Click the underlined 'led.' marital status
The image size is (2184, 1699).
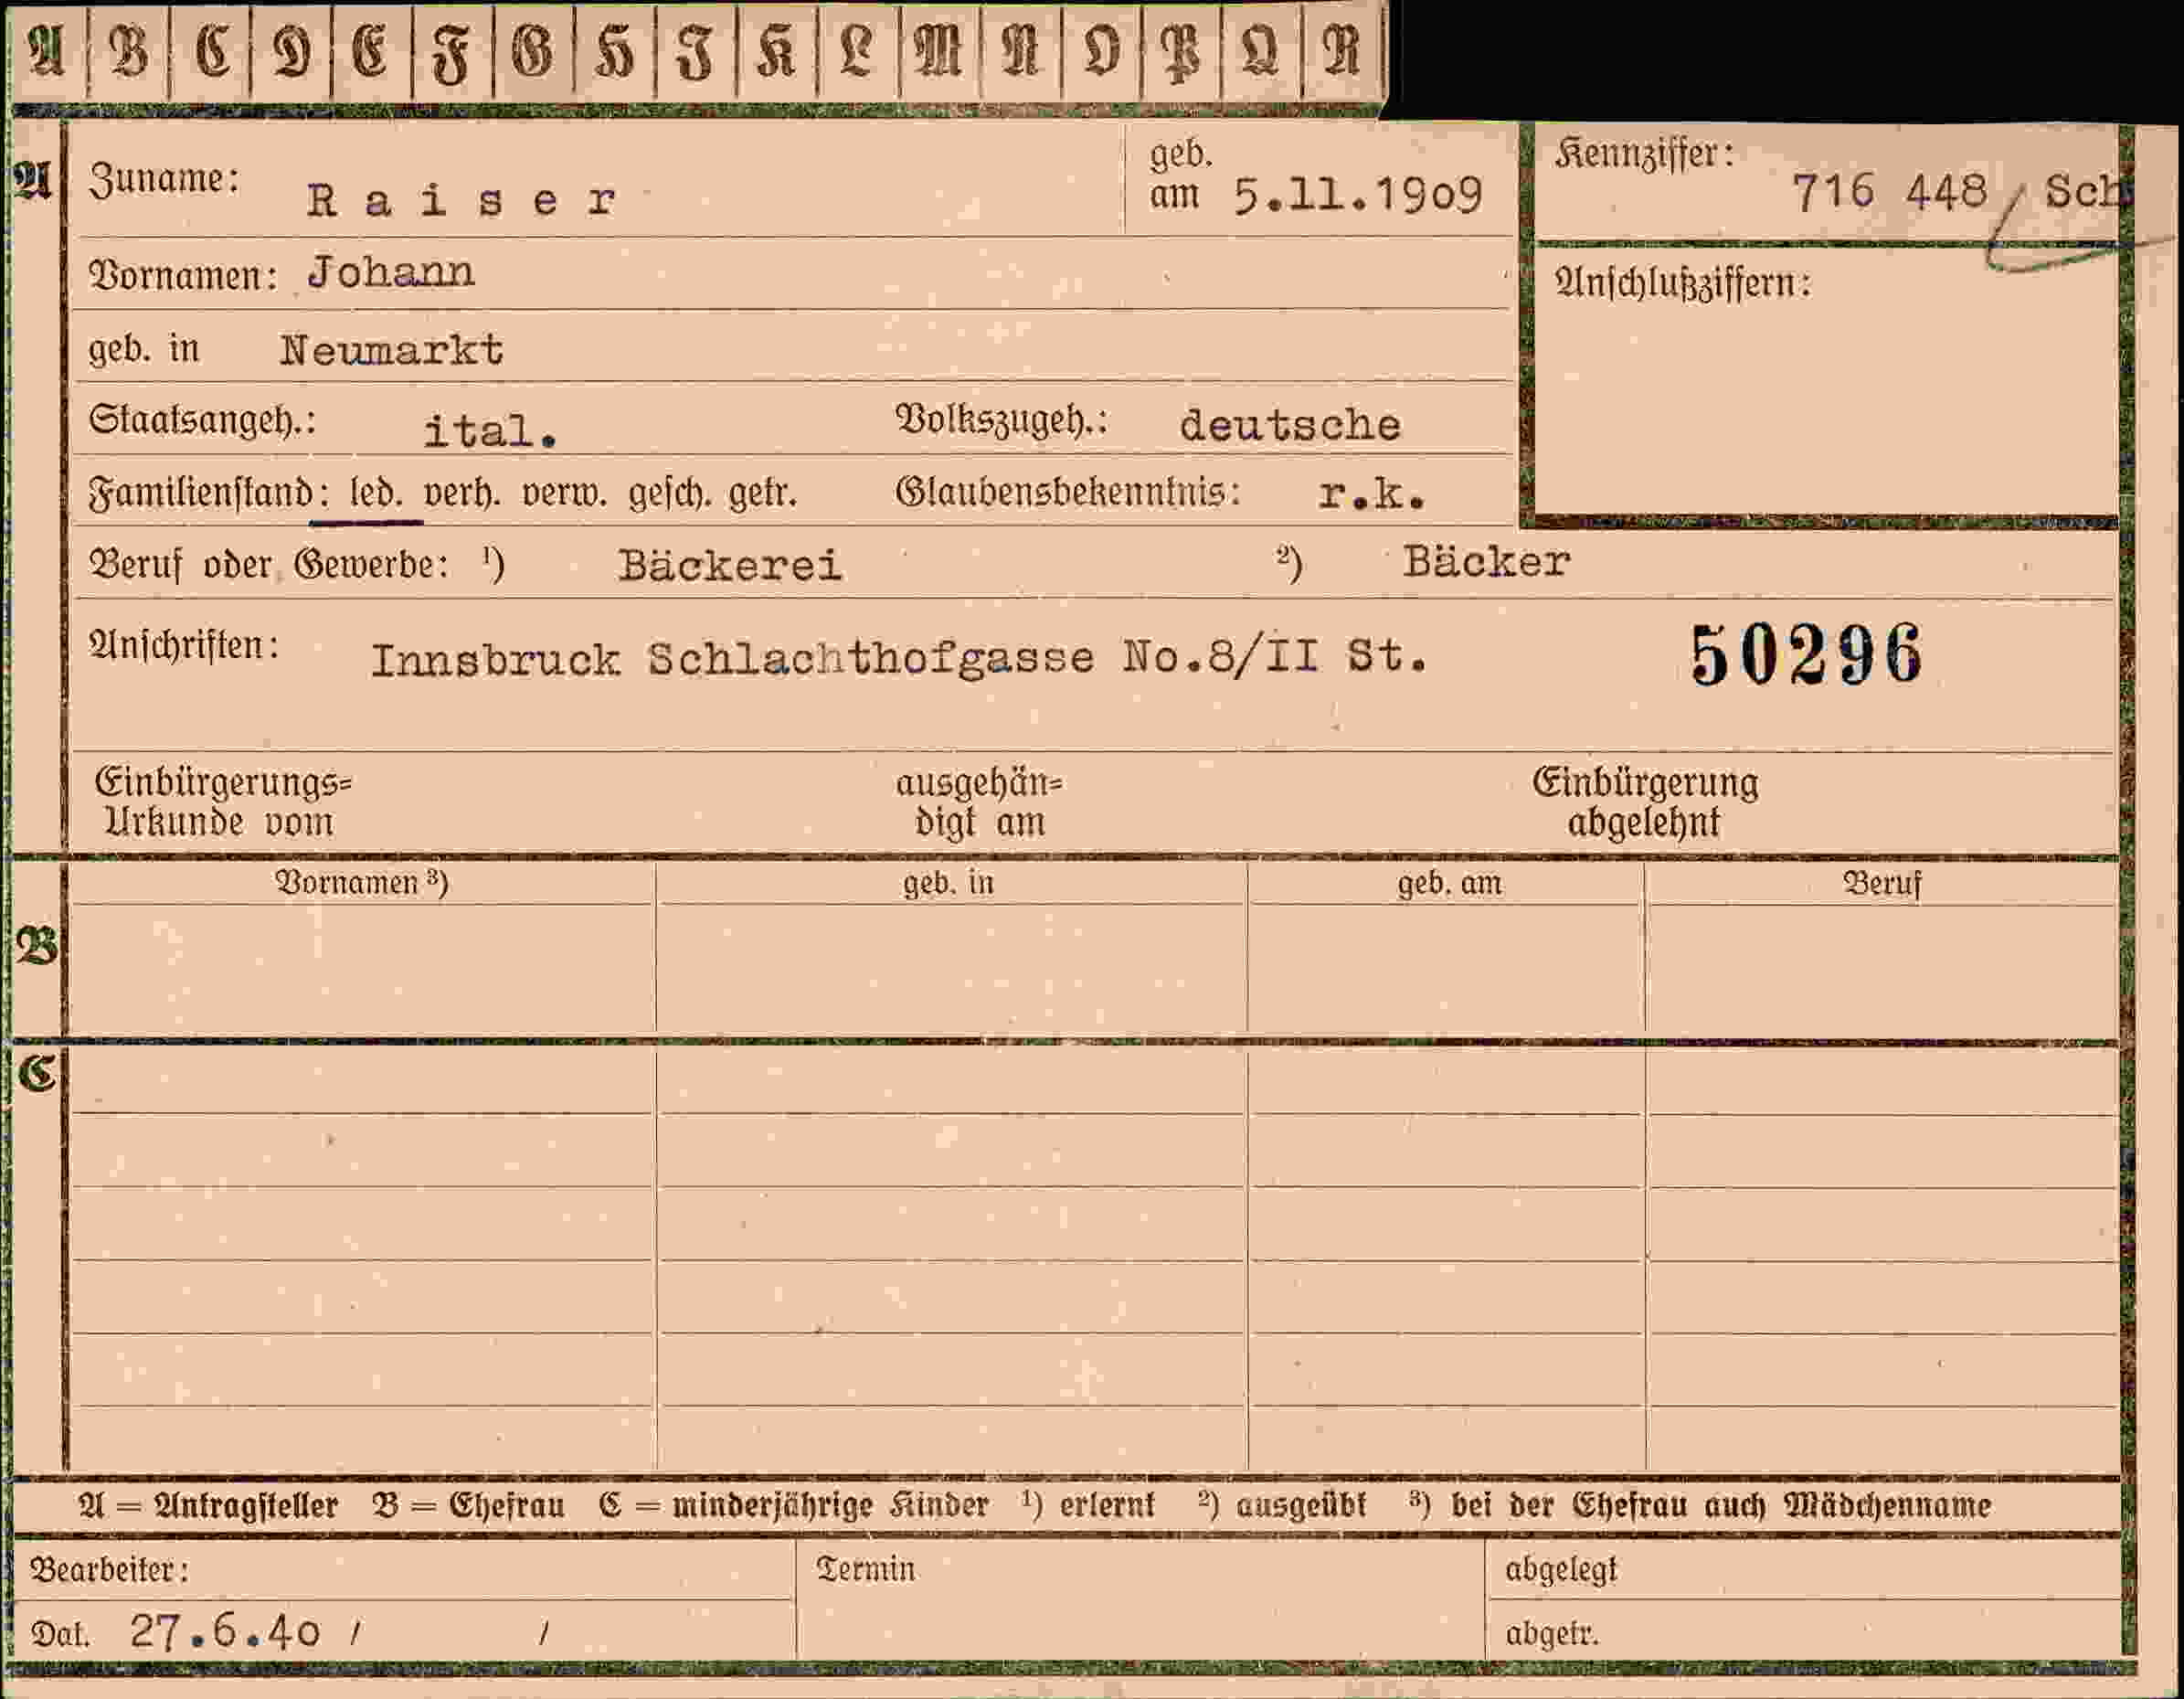pyautogui.click(x=376, y=492)
